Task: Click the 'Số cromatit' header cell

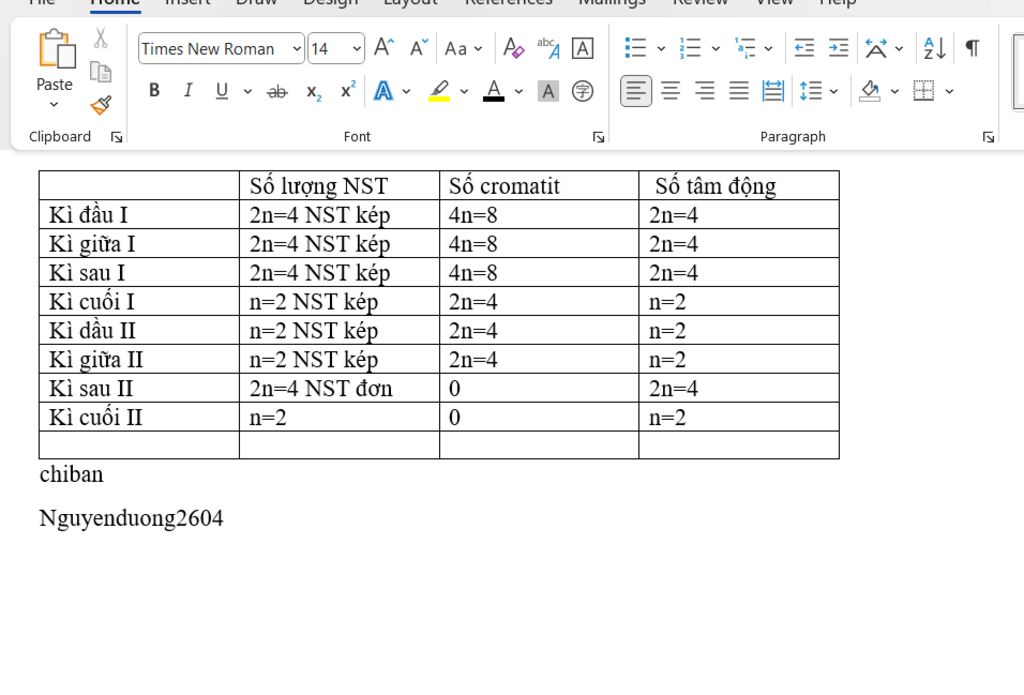Action: click(x=539, y=186)
